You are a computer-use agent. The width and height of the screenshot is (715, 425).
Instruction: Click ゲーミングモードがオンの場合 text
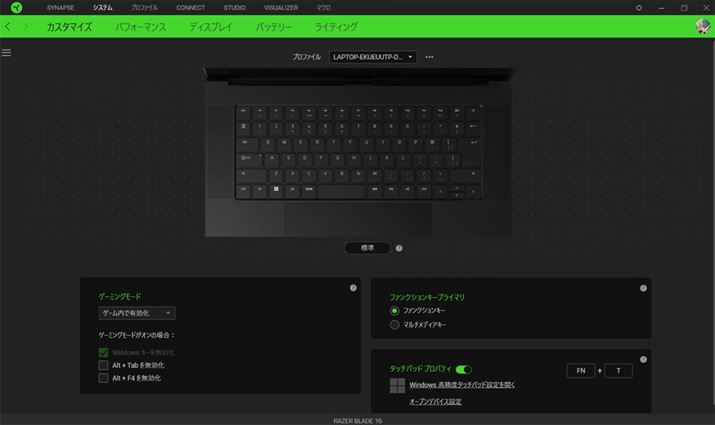137,335
